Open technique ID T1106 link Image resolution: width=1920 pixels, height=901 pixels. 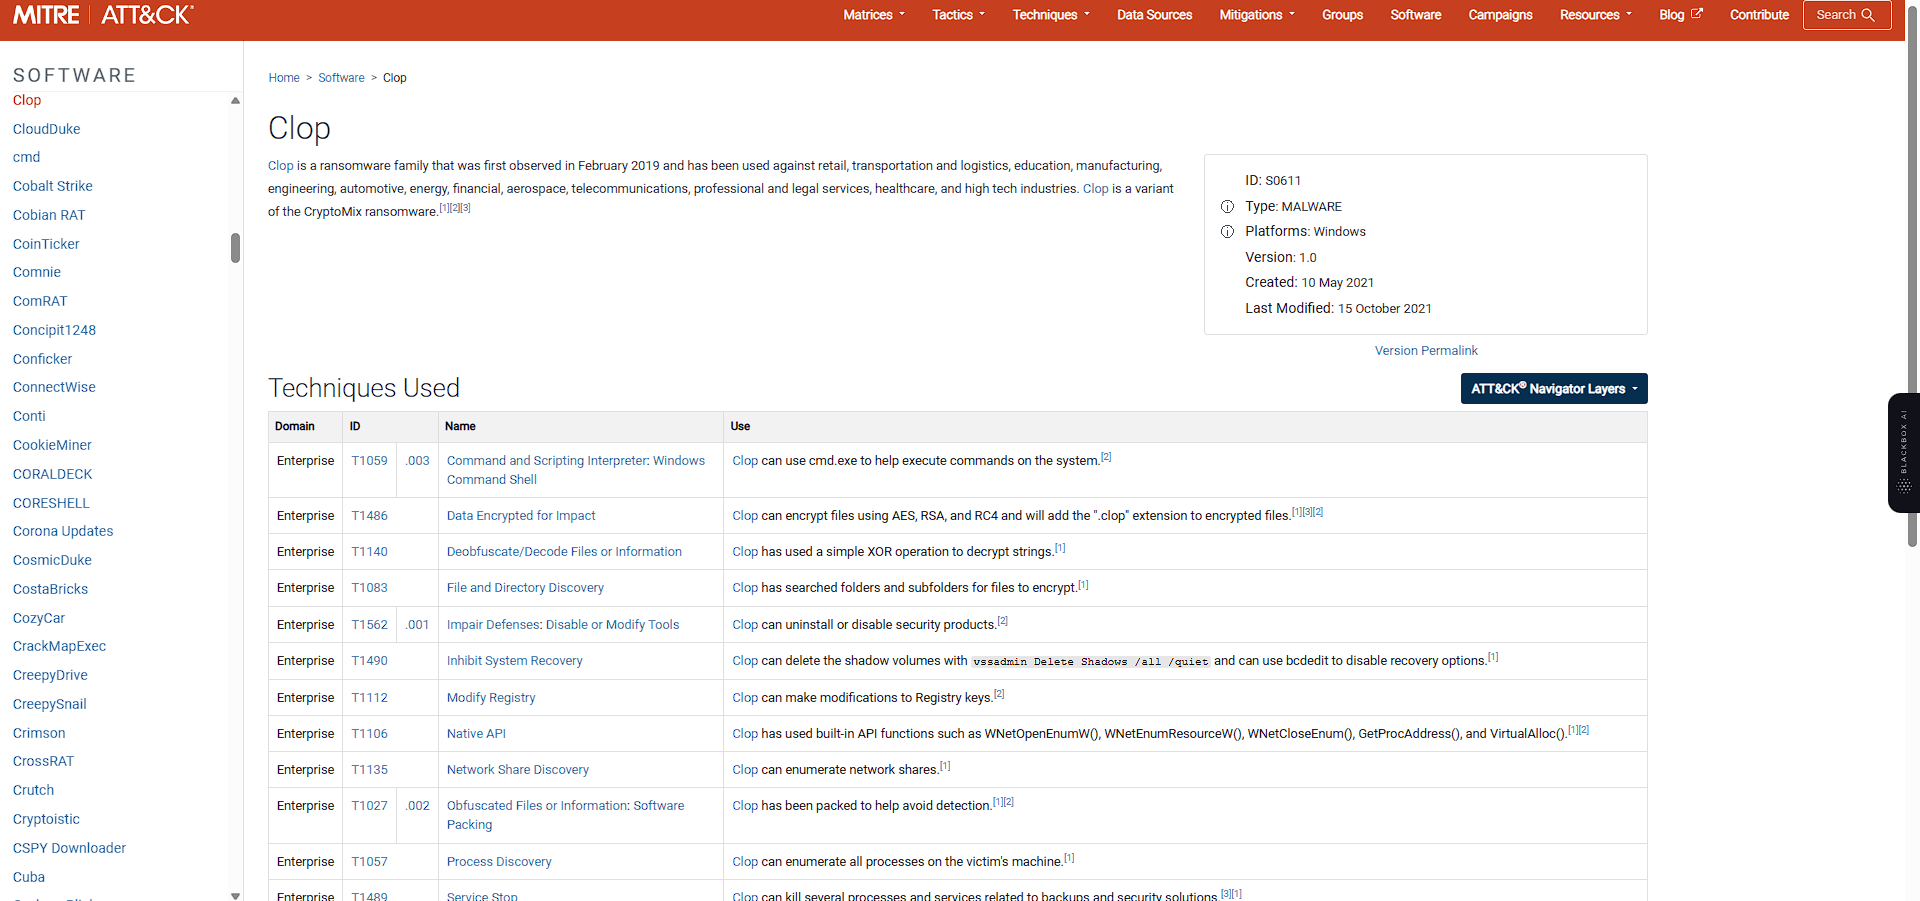(x=369, y=734)
